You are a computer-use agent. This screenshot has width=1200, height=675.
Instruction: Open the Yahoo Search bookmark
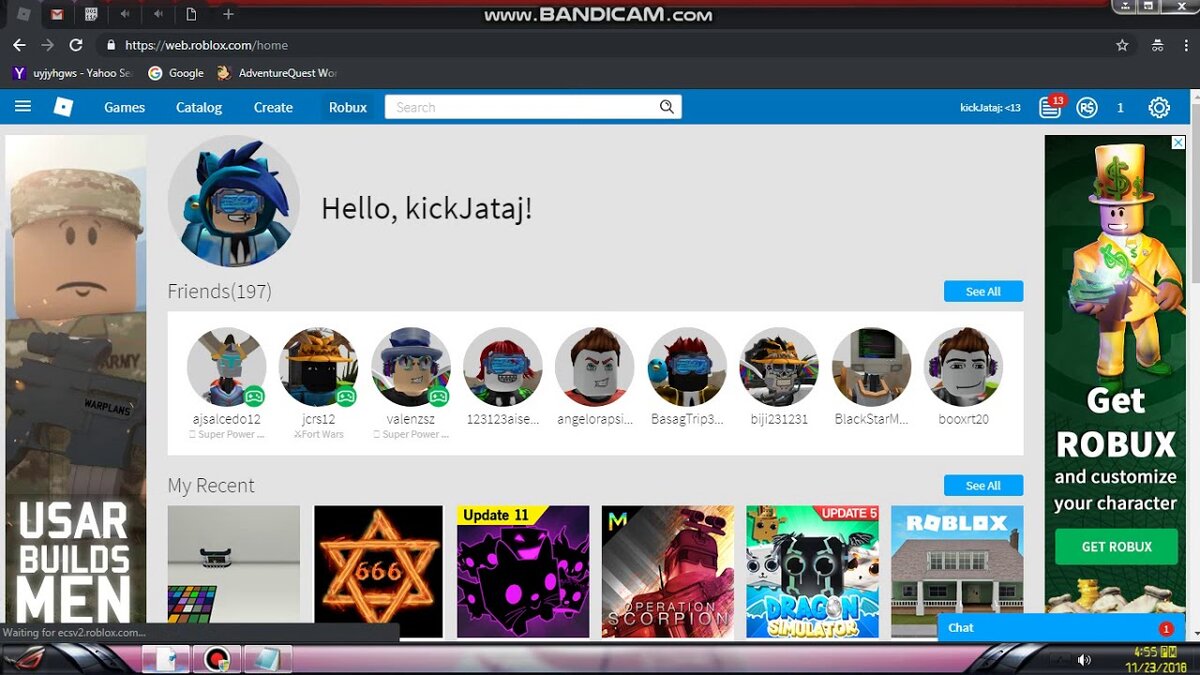click(x=71, y=73)
